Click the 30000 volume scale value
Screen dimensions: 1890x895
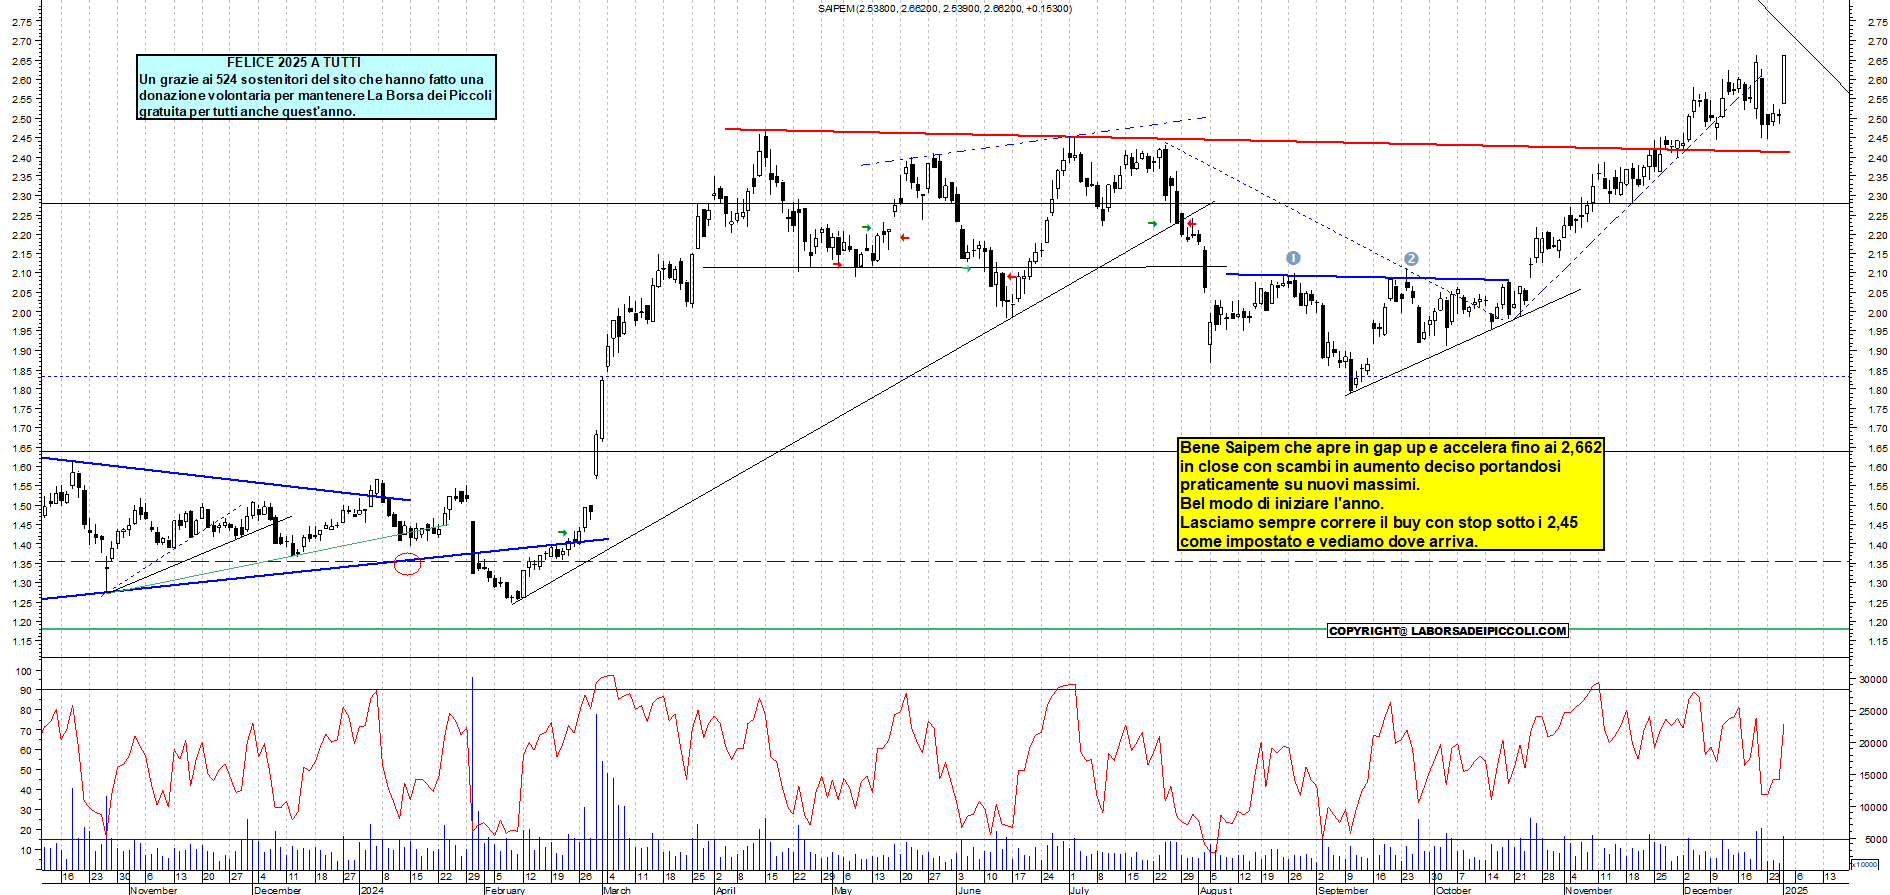pos(1872,679)
